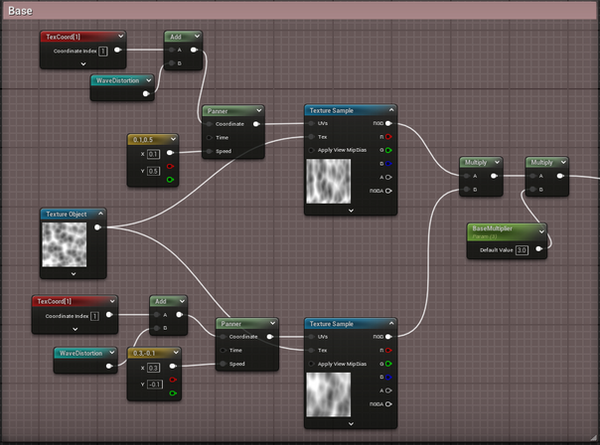Click the RGB output pin of upper Texture Sample

(389, 123)
